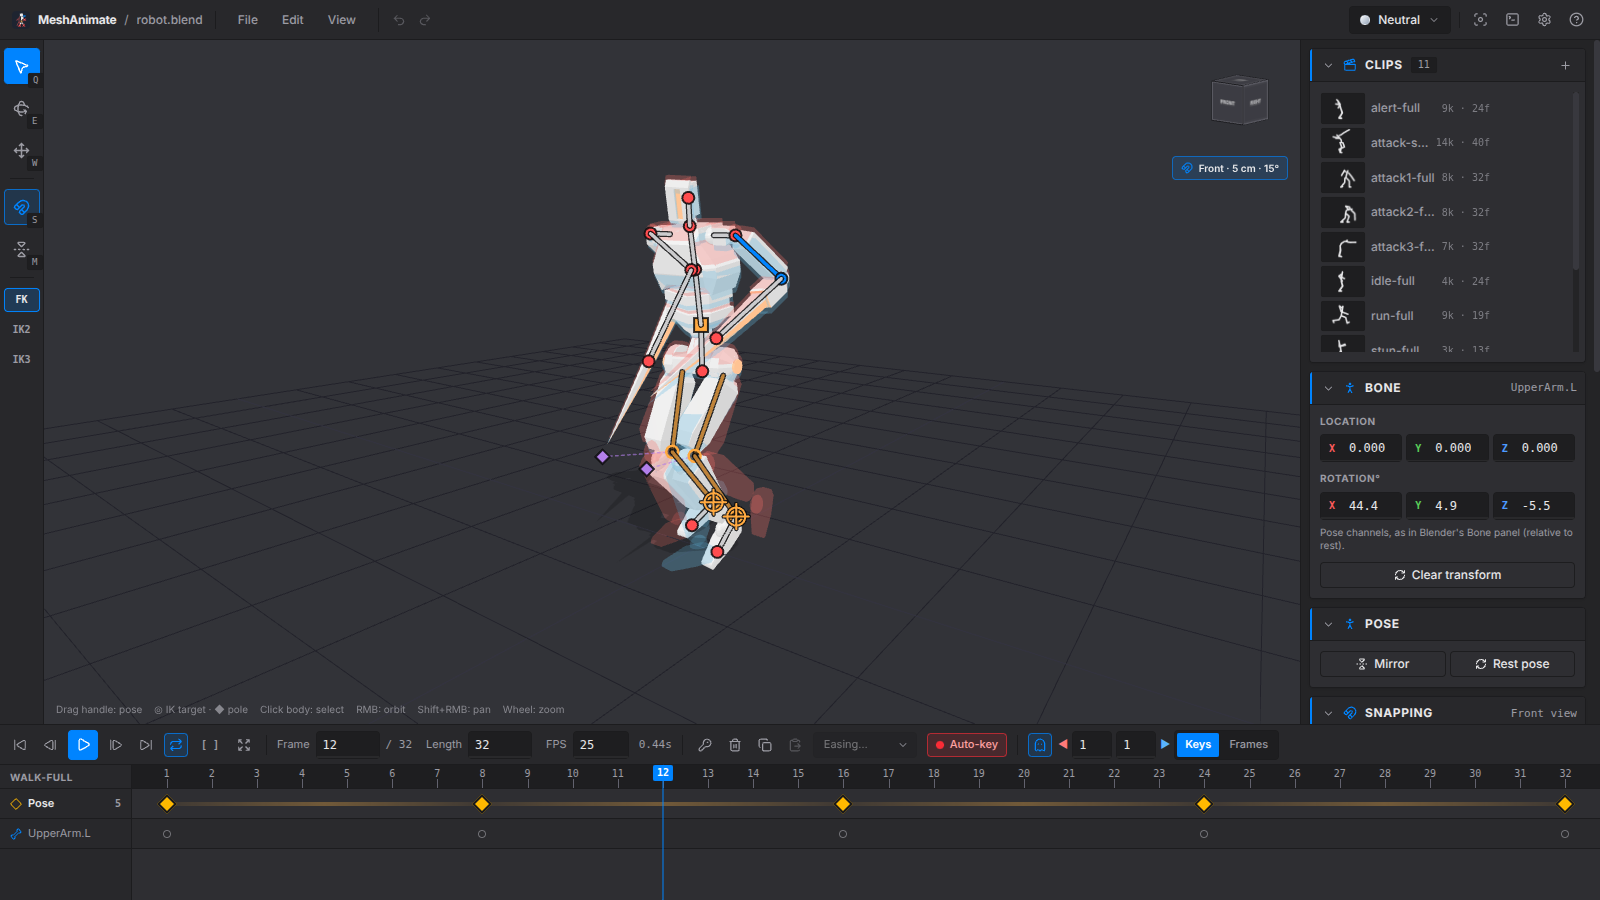Click the delete keyframe trash icon
Screen dimensions: 1600x900
click(735, 745)
